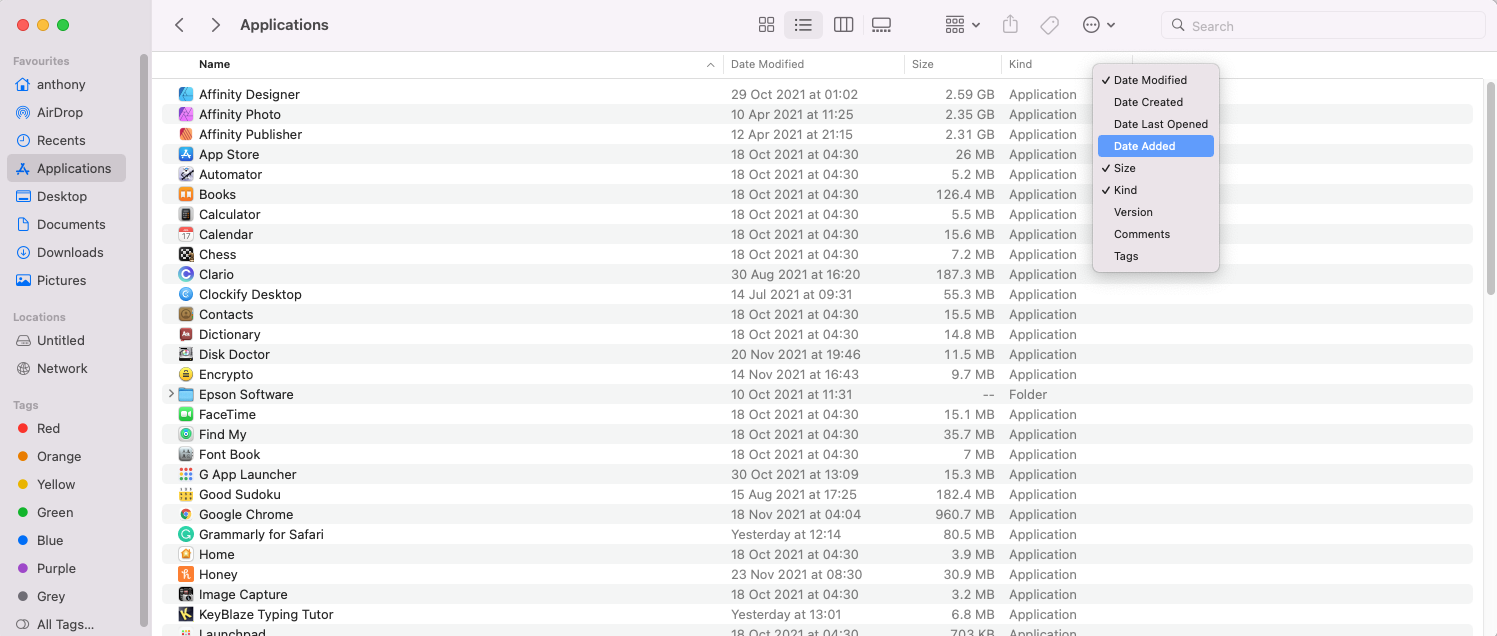Click the Affinity Photo app icon
Screen dimensions: 1497x636
pos(186,114)
